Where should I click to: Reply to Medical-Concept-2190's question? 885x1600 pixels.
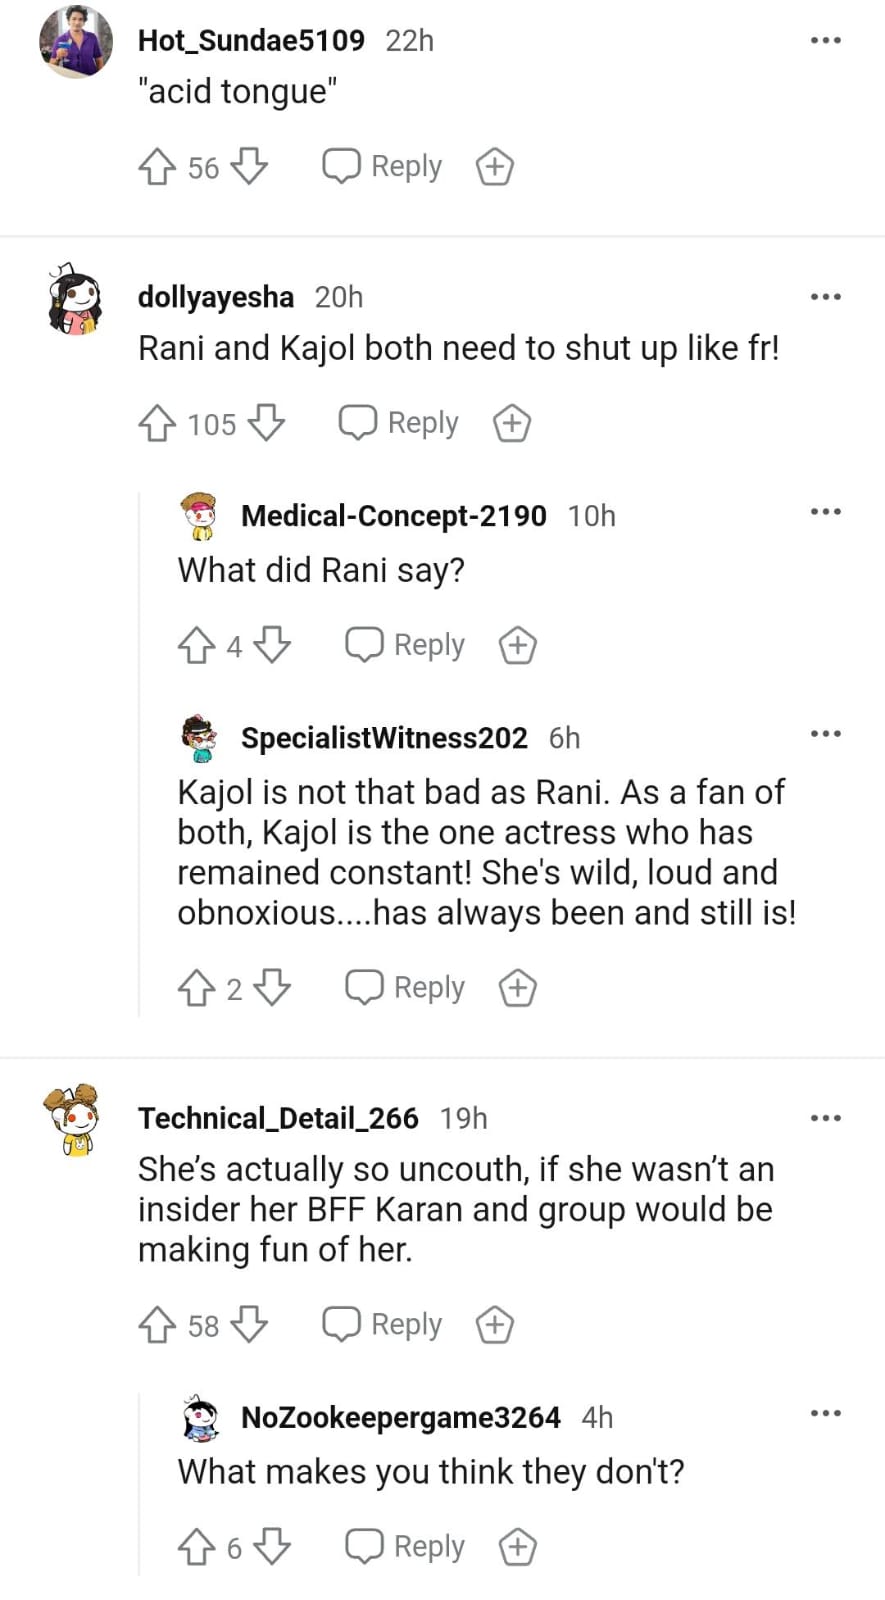405,645
